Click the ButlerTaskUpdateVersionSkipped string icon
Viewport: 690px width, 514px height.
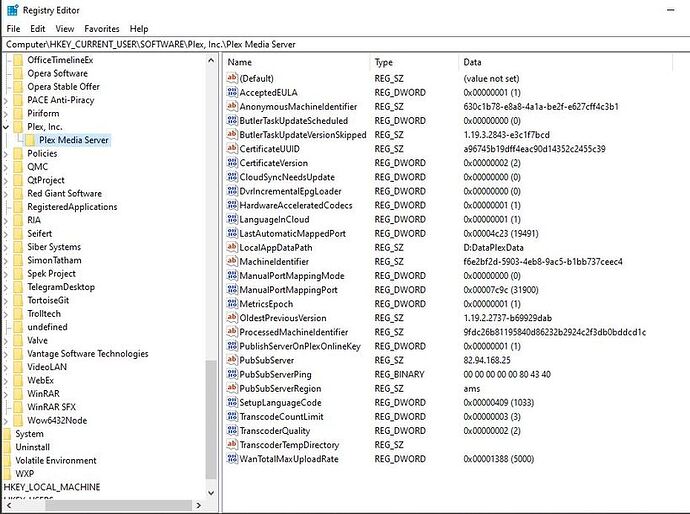232,135
